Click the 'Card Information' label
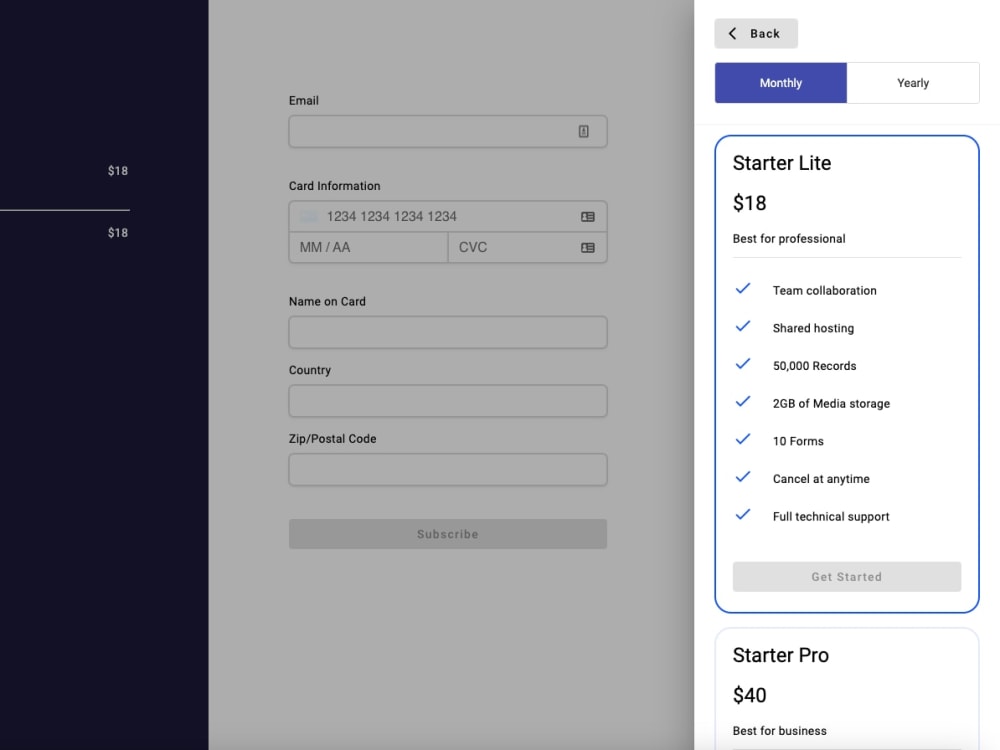This screenshot has width=1000, height=750. (x=334, y=186)
